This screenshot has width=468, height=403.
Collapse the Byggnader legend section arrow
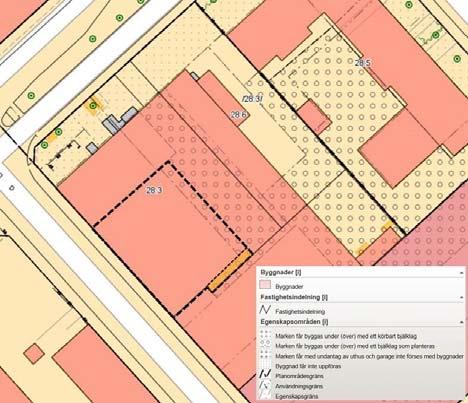[x=461, y=273]
